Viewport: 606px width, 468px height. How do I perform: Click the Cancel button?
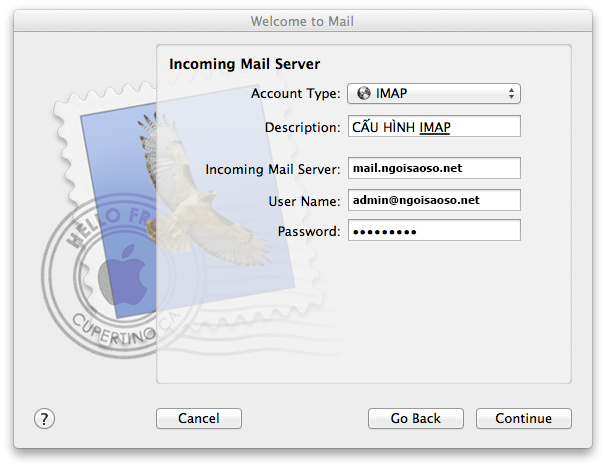point(199,419)
